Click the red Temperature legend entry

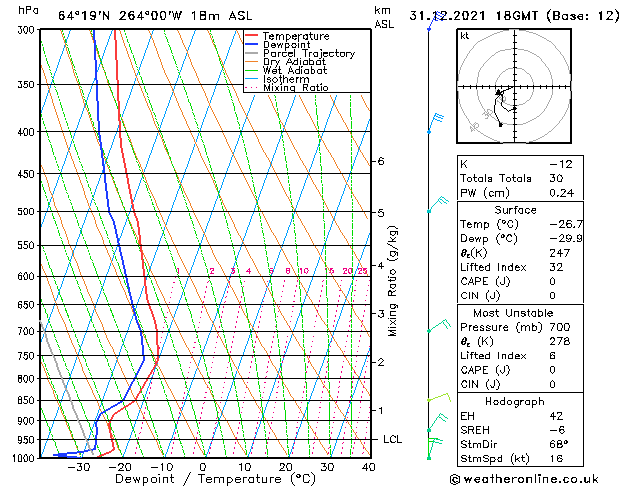coord(287,36)
